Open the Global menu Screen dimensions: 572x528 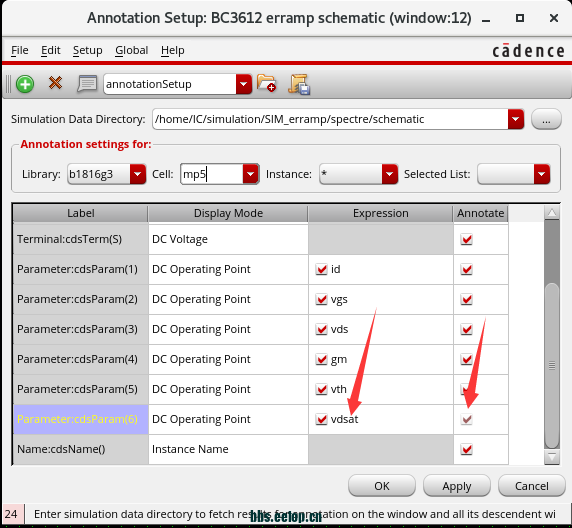[132, 50]
